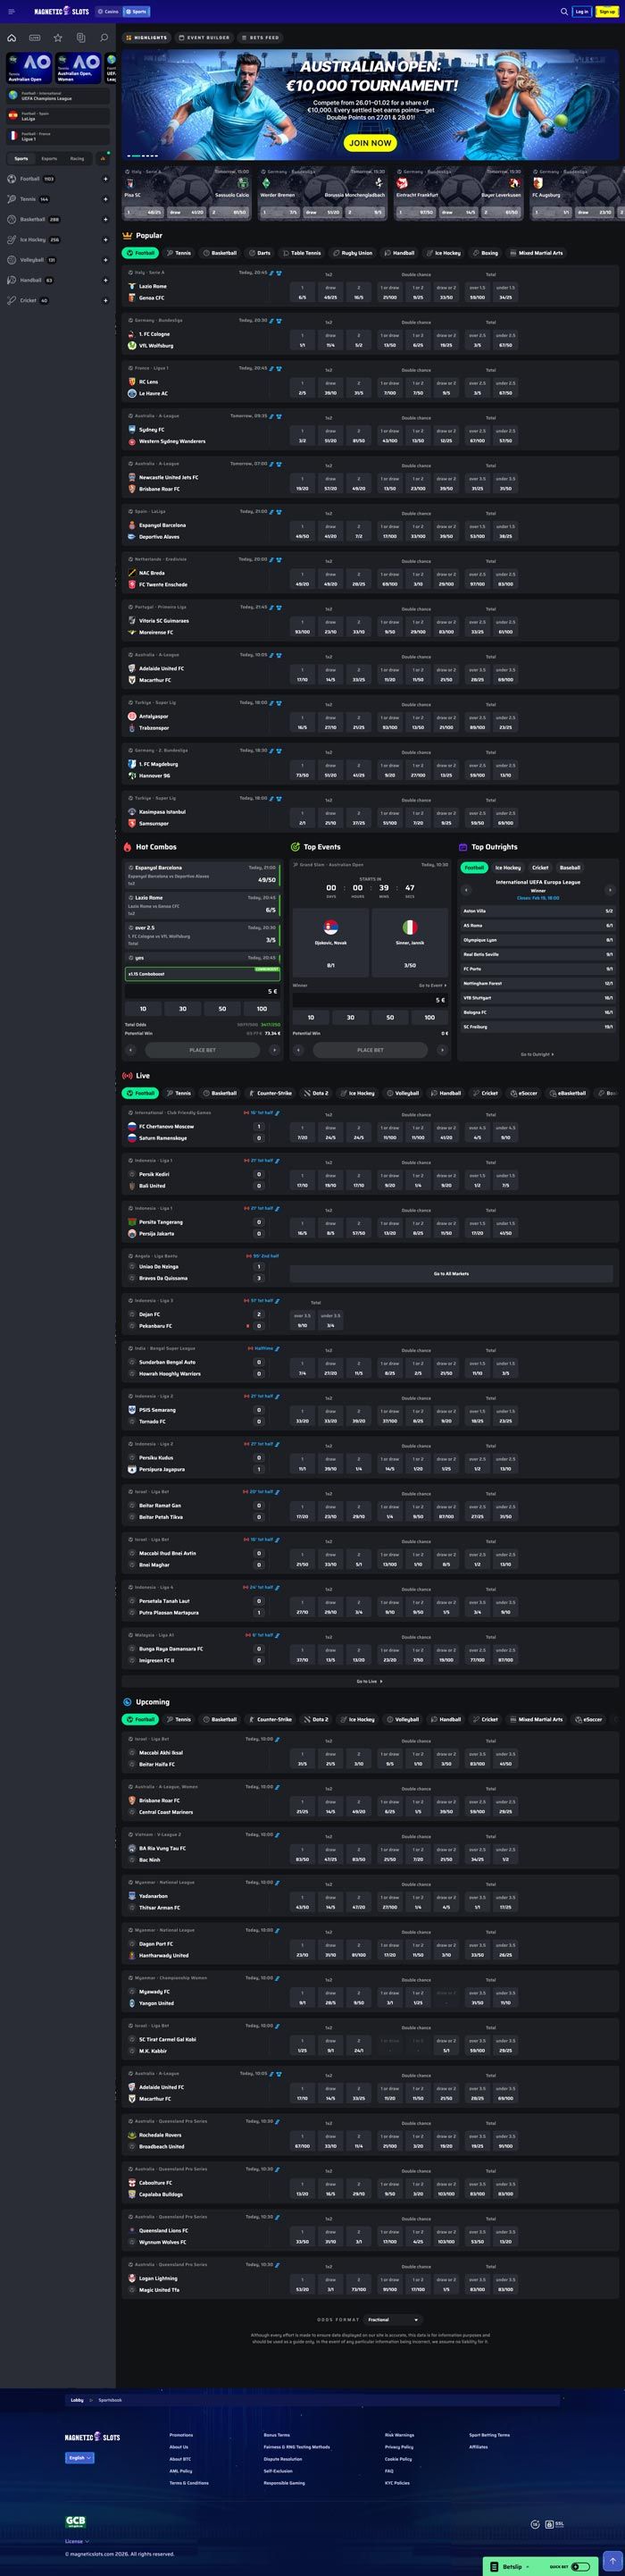Click the home icon in sidebar

(12, 38)
